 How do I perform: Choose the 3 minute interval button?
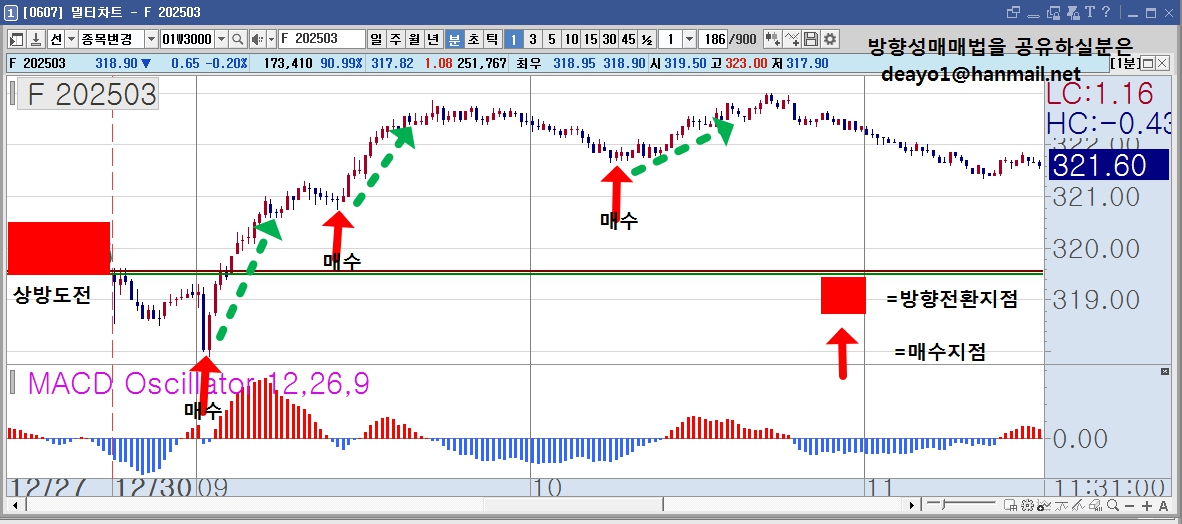click(532, 39)
